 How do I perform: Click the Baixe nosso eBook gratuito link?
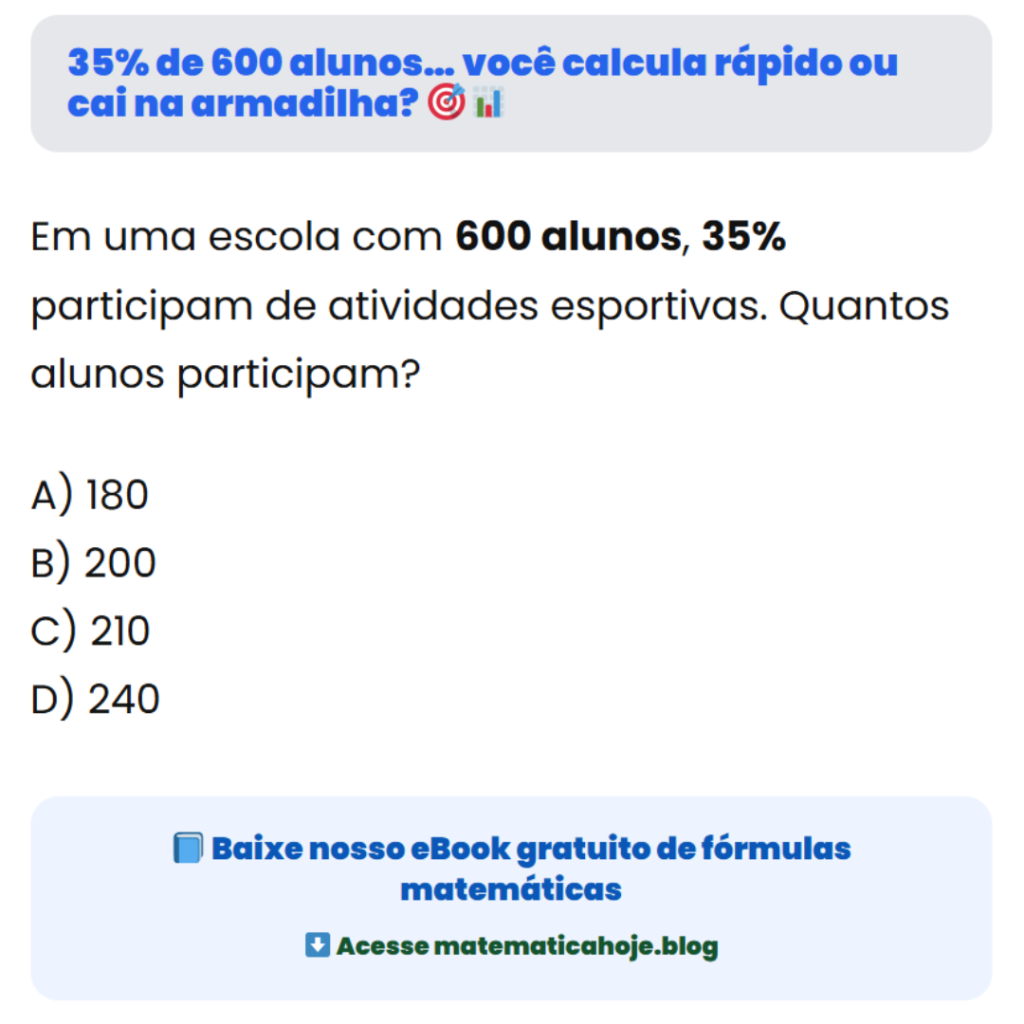[x=530, y=850]
